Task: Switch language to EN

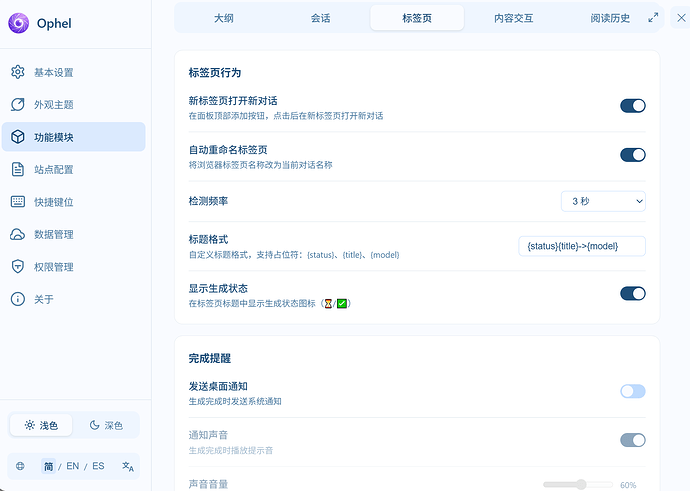Action: tap(73, 466)
